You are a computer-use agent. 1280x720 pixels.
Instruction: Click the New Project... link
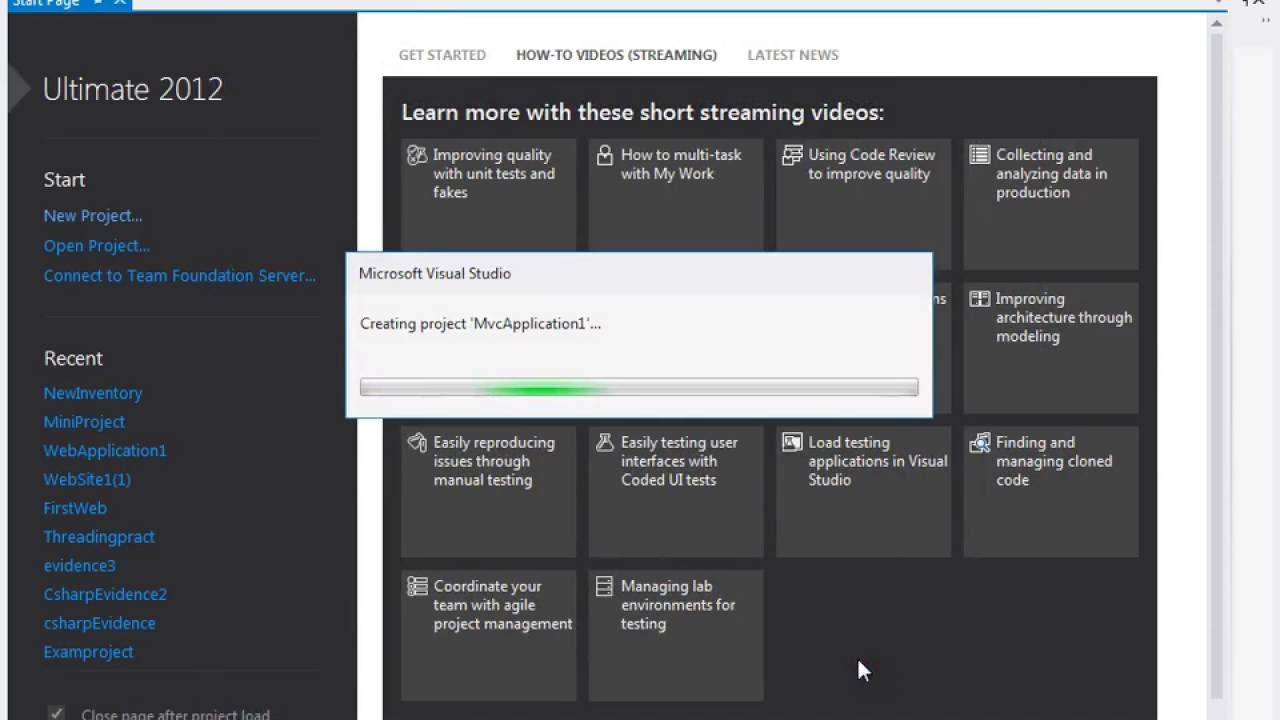click(x=93, y=216)
